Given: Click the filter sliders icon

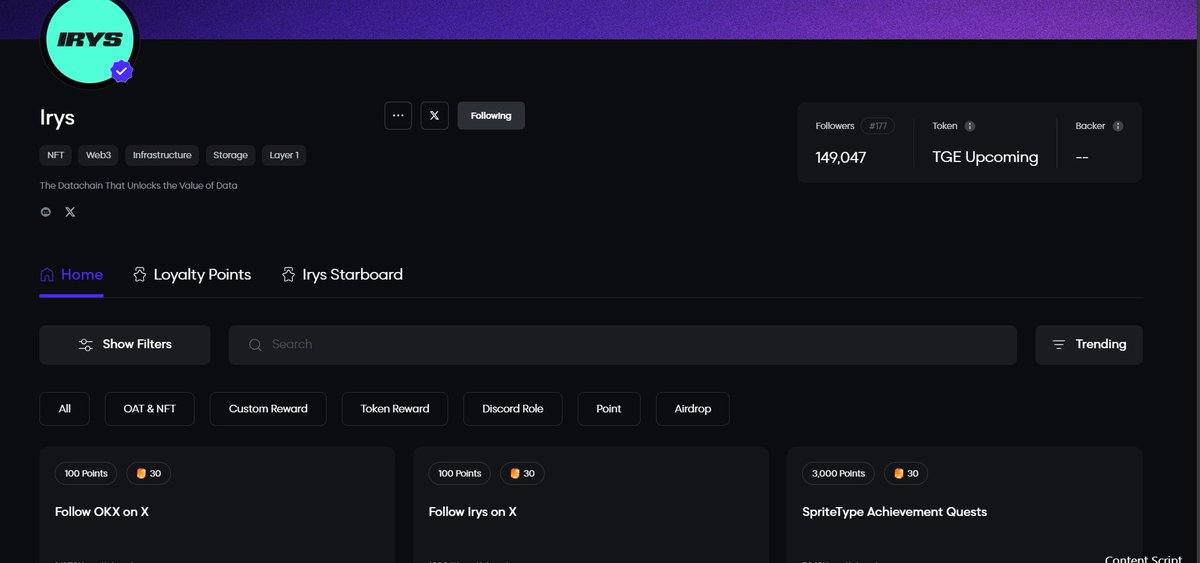Looking at the screenshot, I should [x=86, y=344].
